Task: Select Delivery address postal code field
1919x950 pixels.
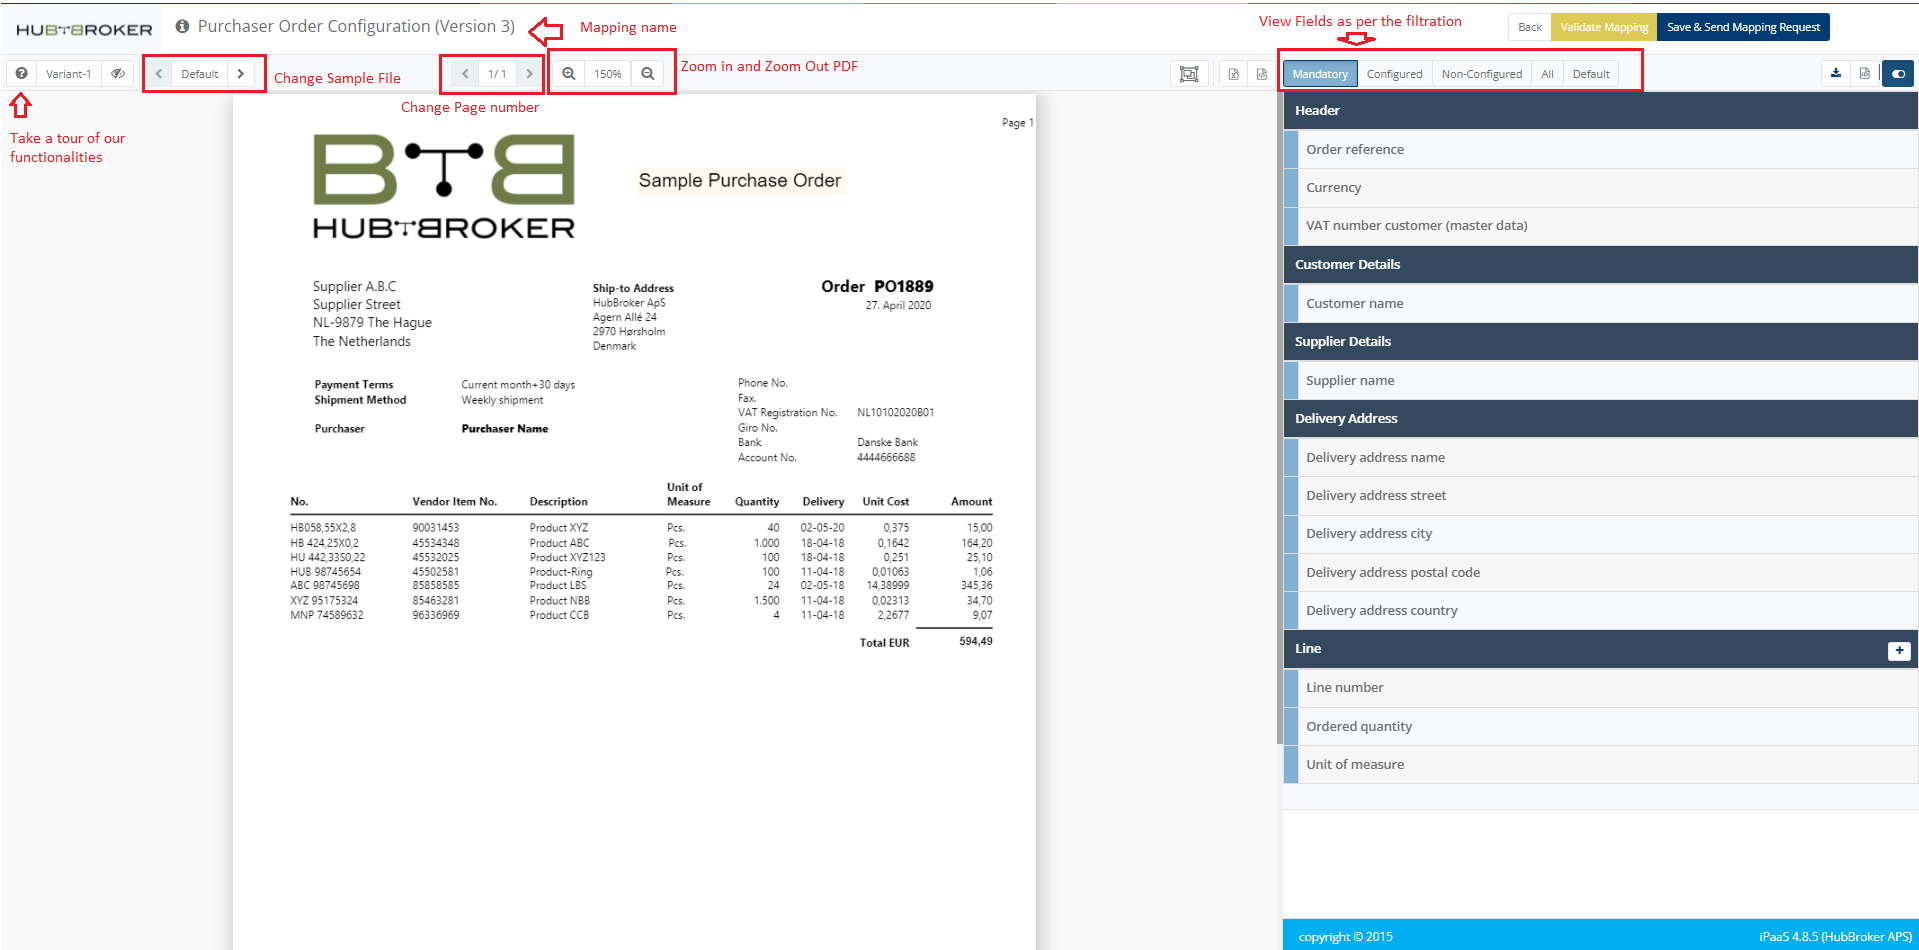Action: 1600,572
